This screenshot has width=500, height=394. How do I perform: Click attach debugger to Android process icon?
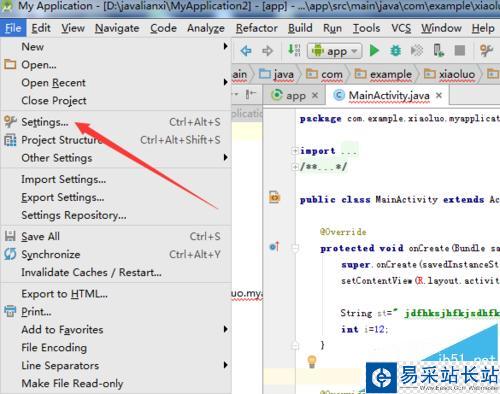pos(438,51)
